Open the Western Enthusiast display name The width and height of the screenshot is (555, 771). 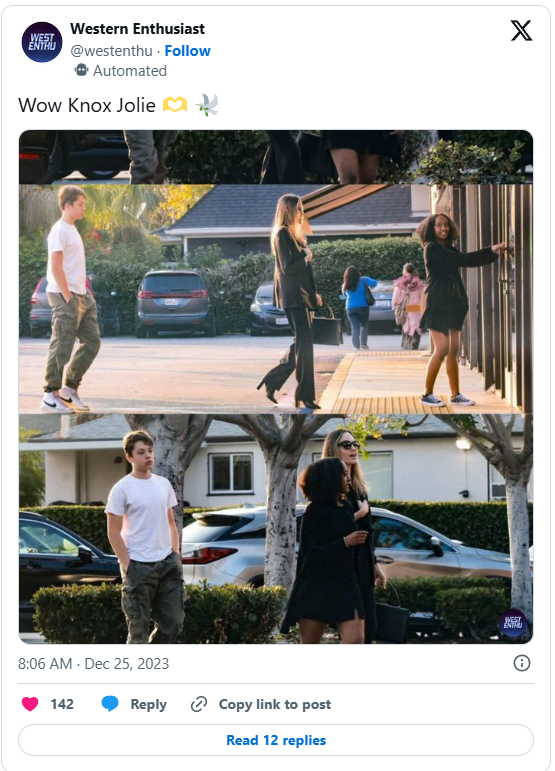tap(137, 29)
